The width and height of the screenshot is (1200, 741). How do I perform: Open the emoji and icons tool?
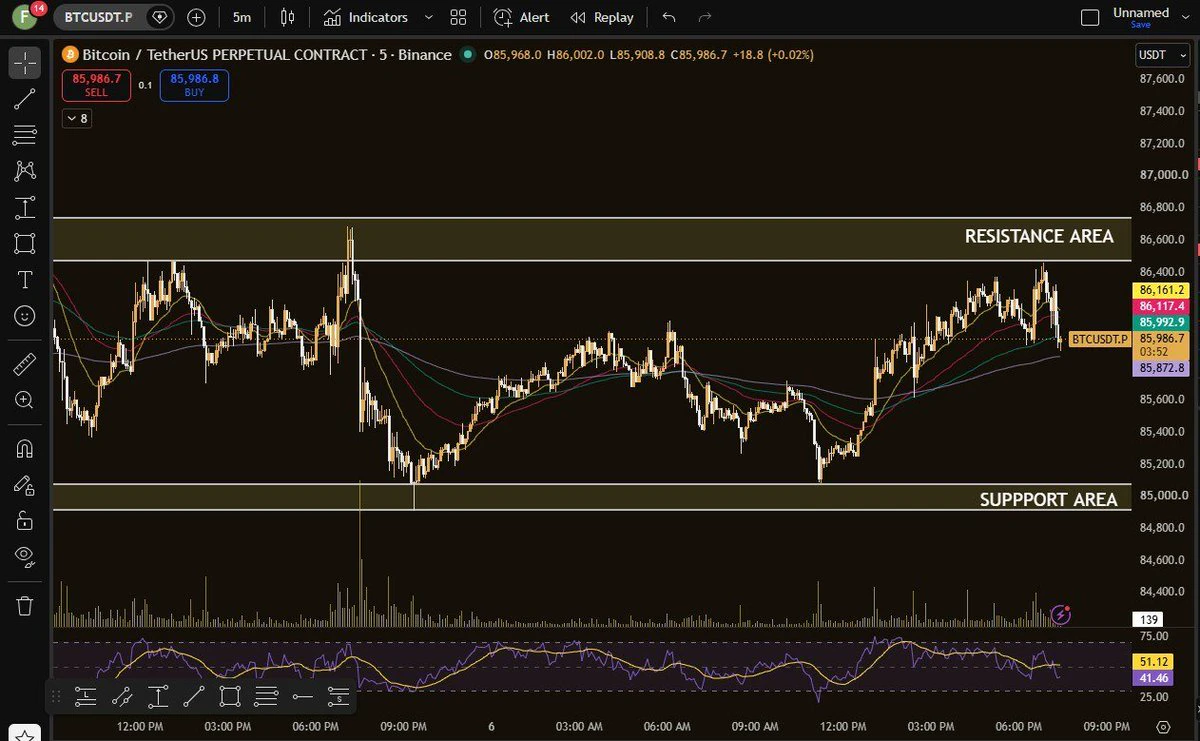25,315
